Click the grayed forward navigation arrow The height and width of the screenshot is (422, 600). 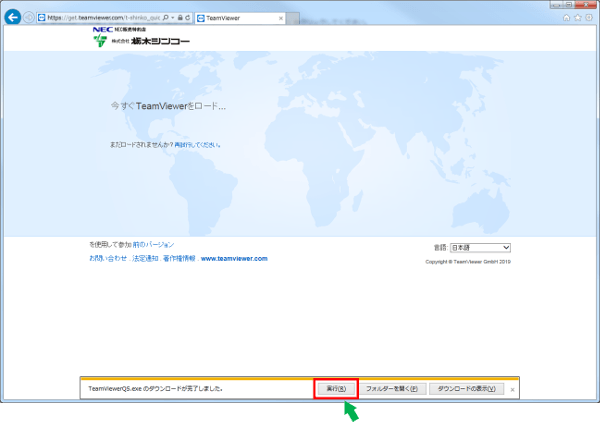(x=28, y=17)
